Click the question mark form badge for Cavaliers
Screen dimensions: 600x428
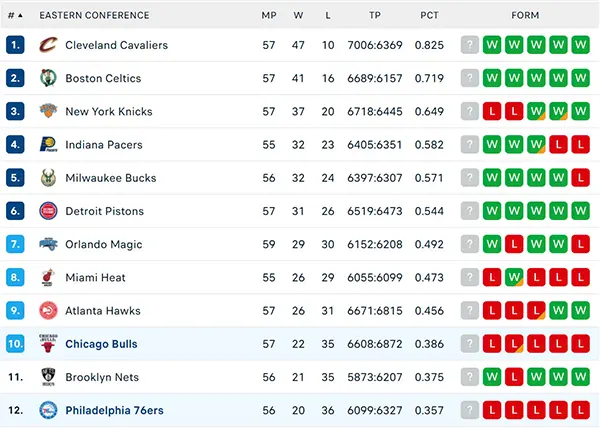coord(470,45)
